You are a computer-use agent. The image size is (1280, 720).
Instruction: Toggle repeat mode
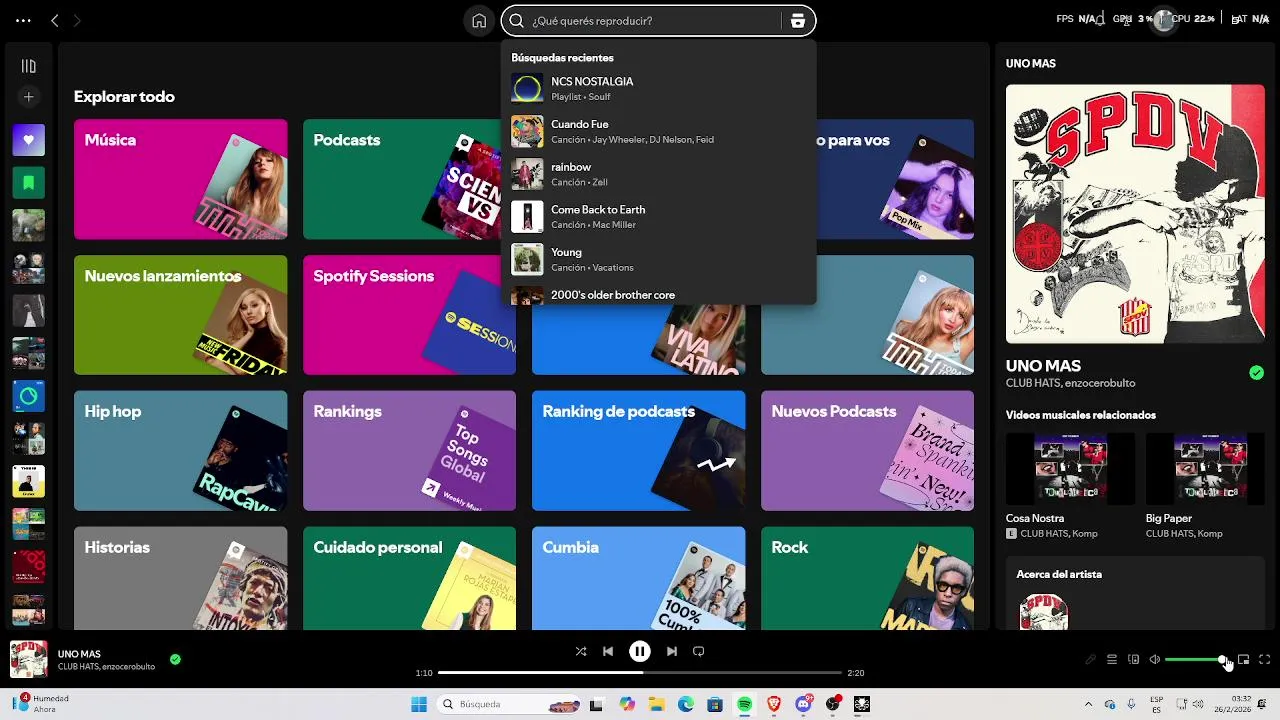(699, 651)
